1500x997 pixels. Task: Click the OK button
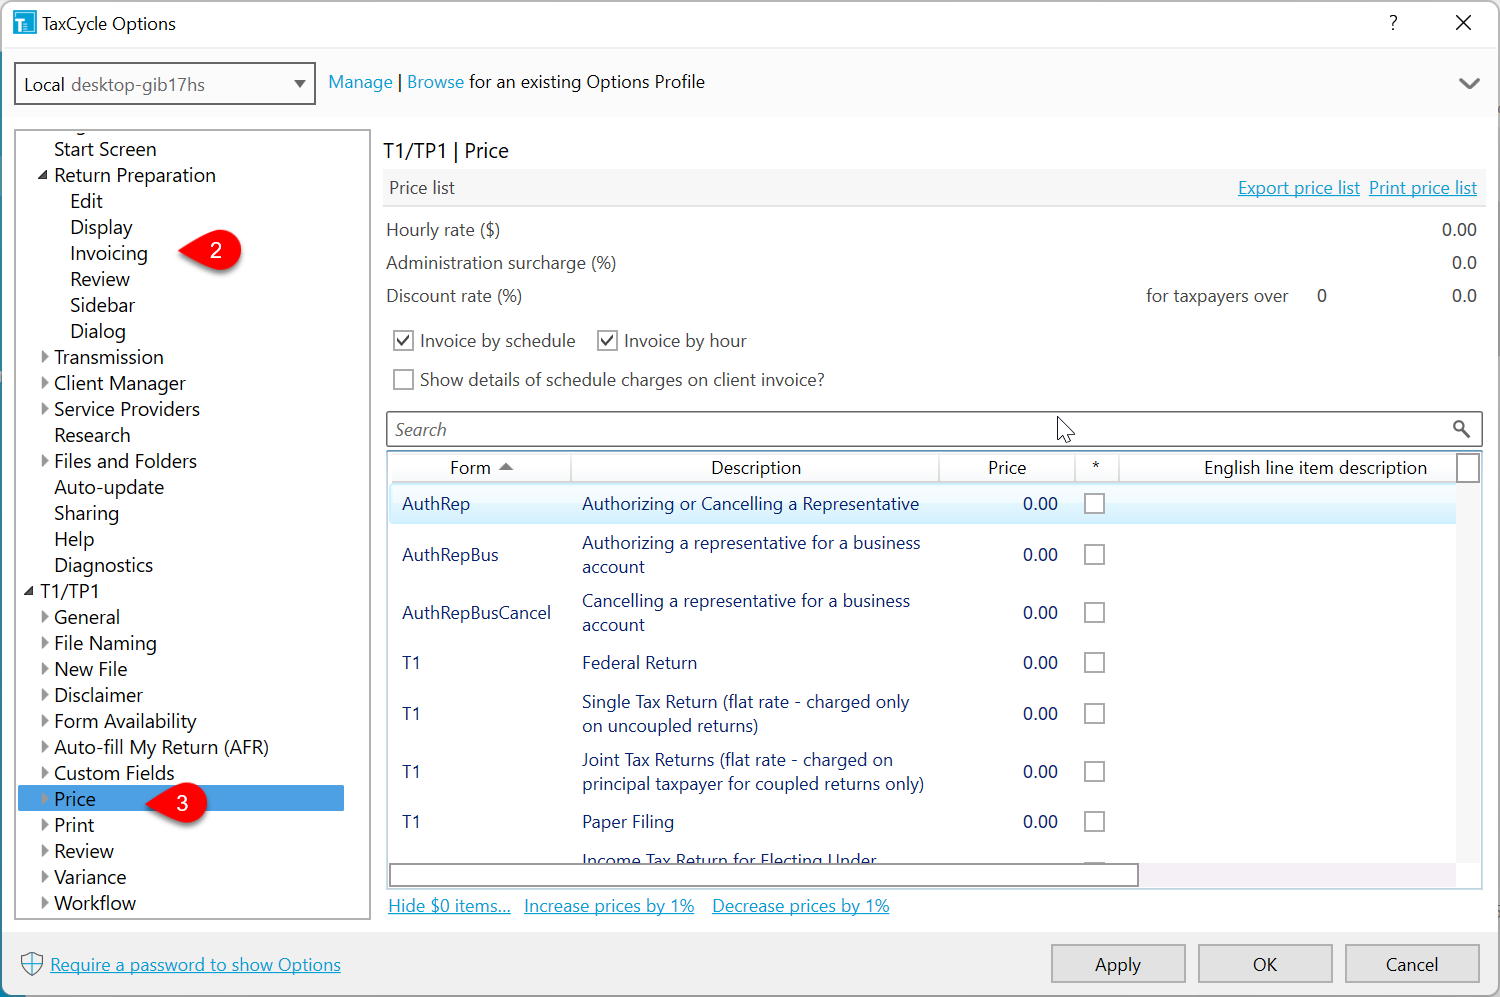(1265, 964)
